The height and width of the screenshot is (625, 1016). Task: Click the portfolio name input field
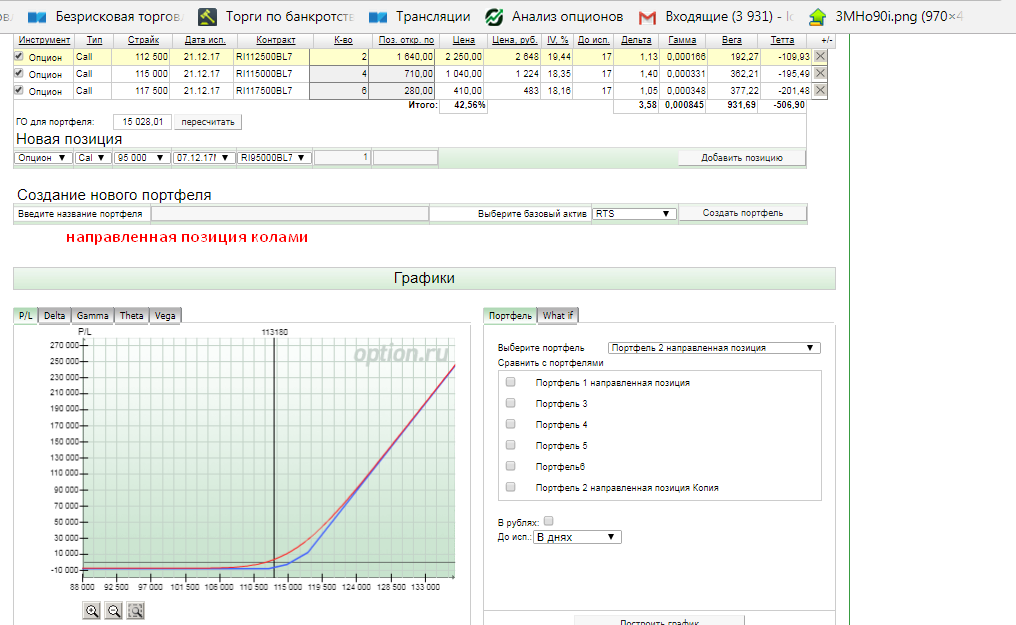tap(289, 213)
